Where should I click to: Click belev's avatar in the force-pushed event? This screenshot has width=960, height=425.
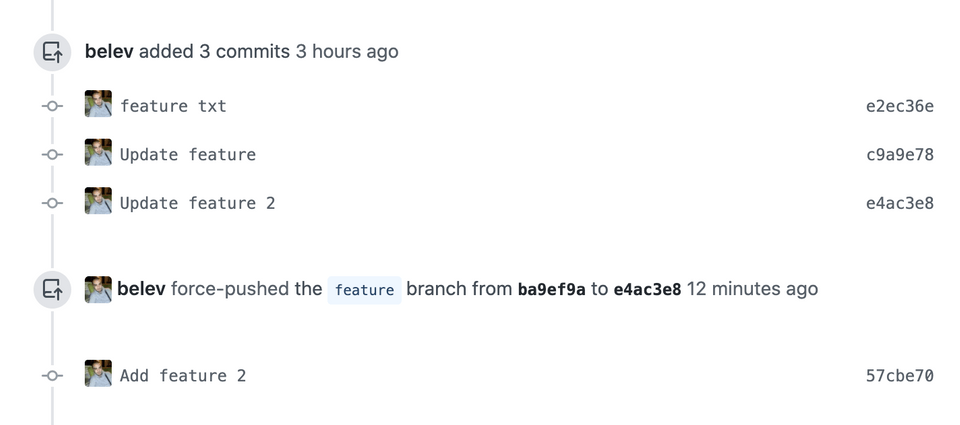click(98, 289)
